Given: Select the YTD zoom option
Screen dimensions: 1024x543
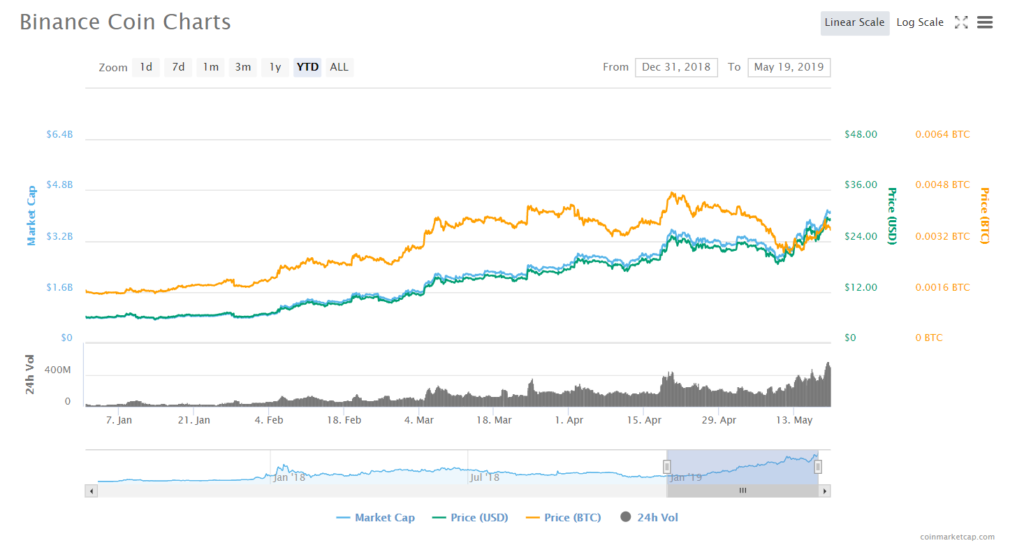Looking at the screenshot, I should pos(307,67).
